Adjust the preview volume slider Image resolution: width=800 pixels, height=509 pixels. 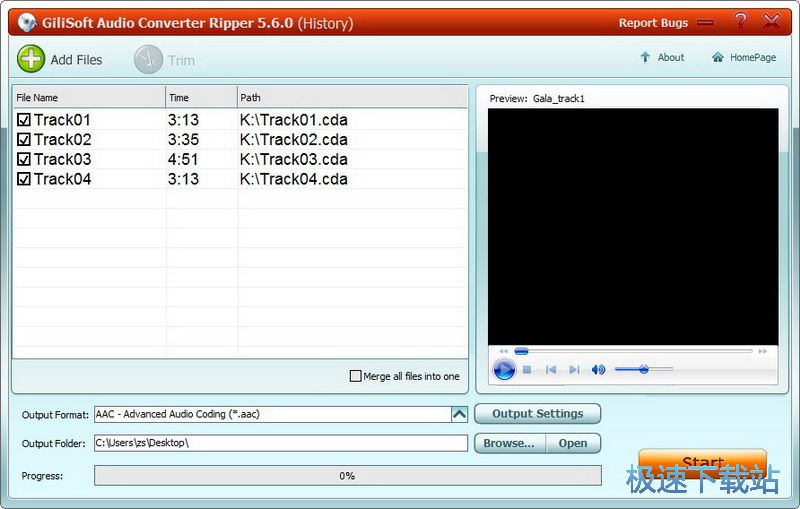(x=643, y=369)
